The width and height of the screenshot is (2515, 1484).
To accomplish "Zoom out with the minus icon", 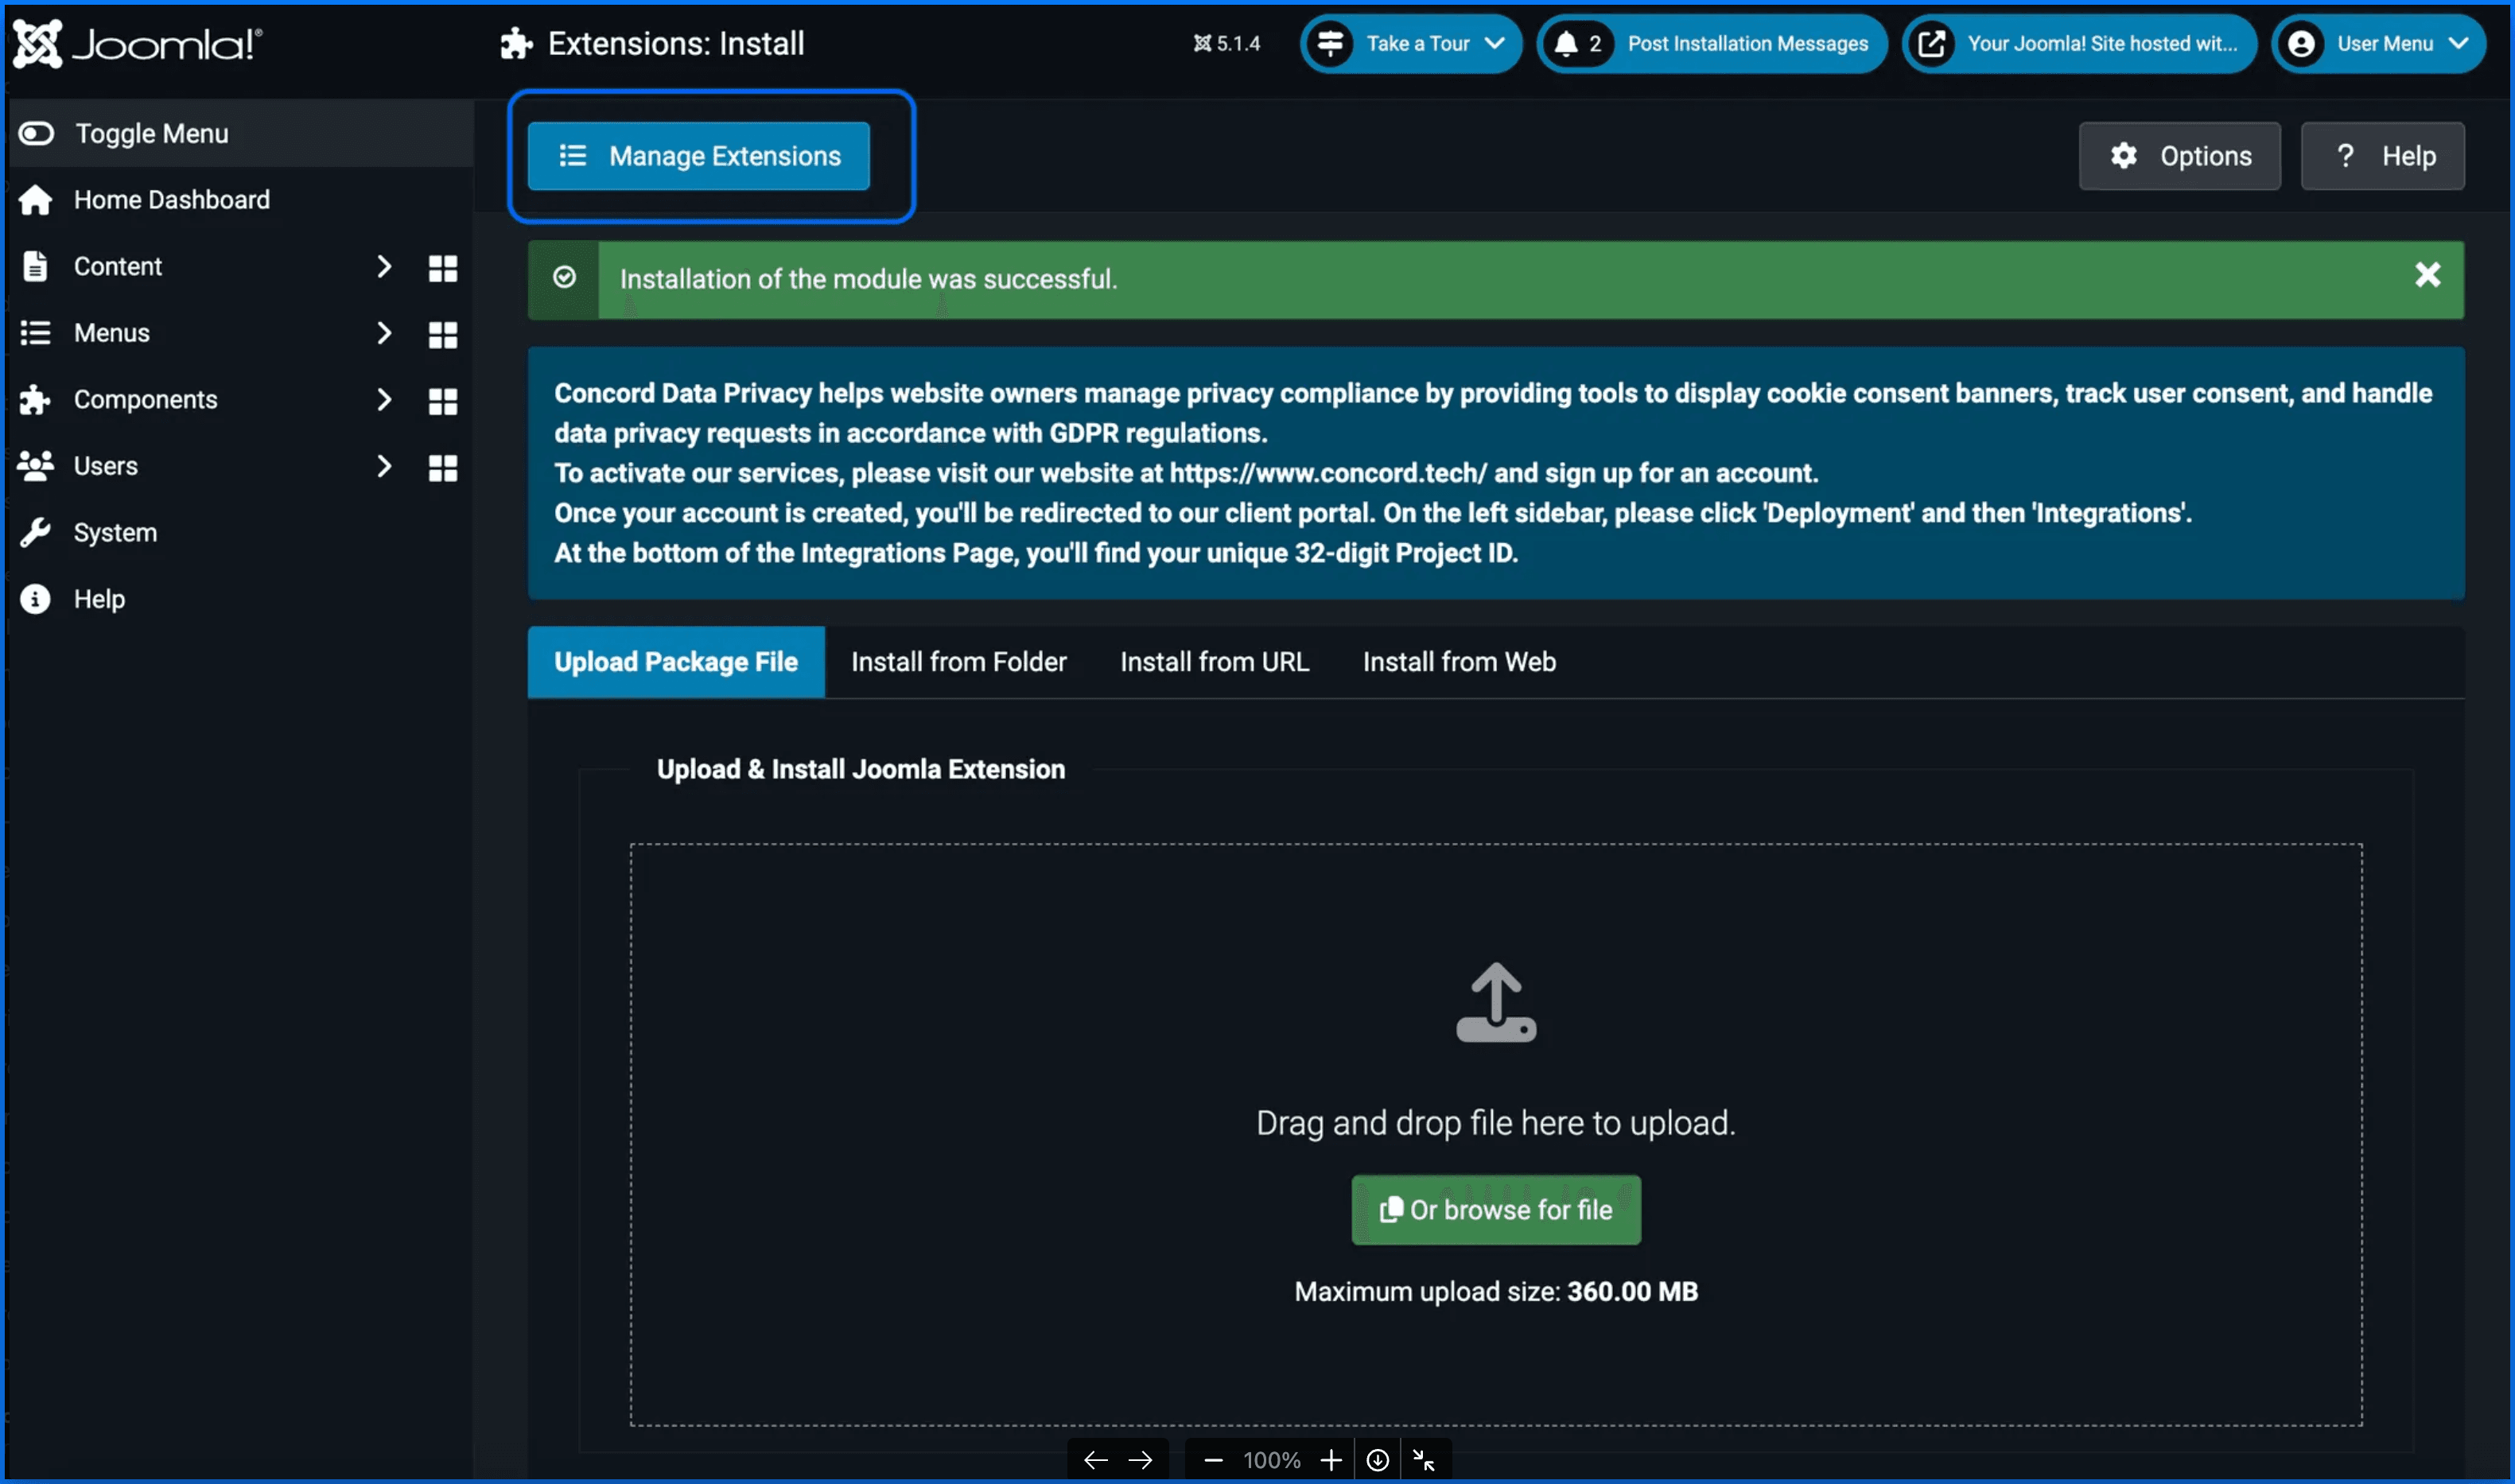I will pyautogui.click(x=1213, y=1460).
